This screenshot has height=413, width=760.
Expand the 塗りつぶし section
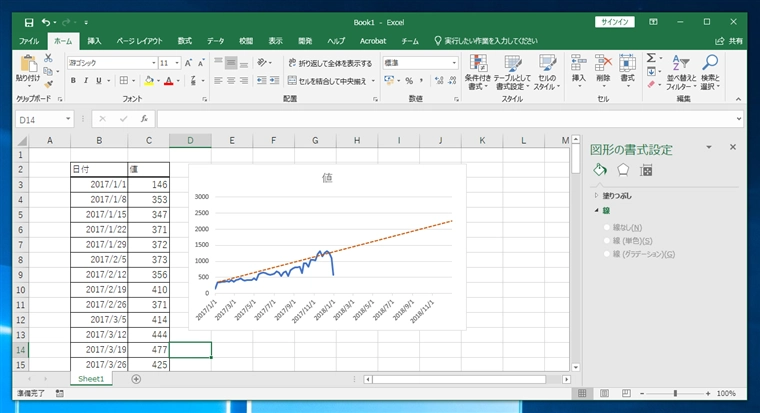(596, 195)
